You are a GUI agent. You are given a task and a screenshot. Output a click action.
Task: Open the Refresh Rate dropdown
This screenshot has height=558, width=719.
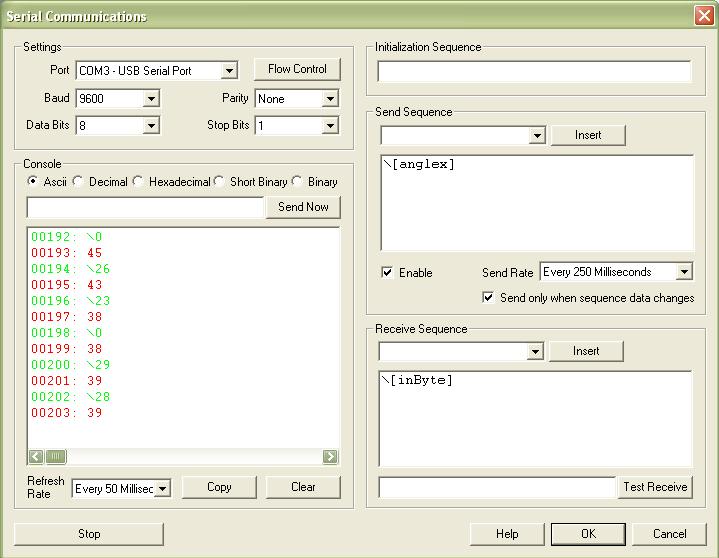click(x=163, y=489)
